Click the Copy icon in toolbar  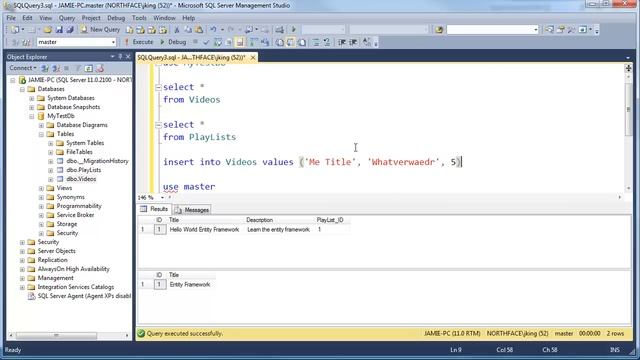click(188, 29)
